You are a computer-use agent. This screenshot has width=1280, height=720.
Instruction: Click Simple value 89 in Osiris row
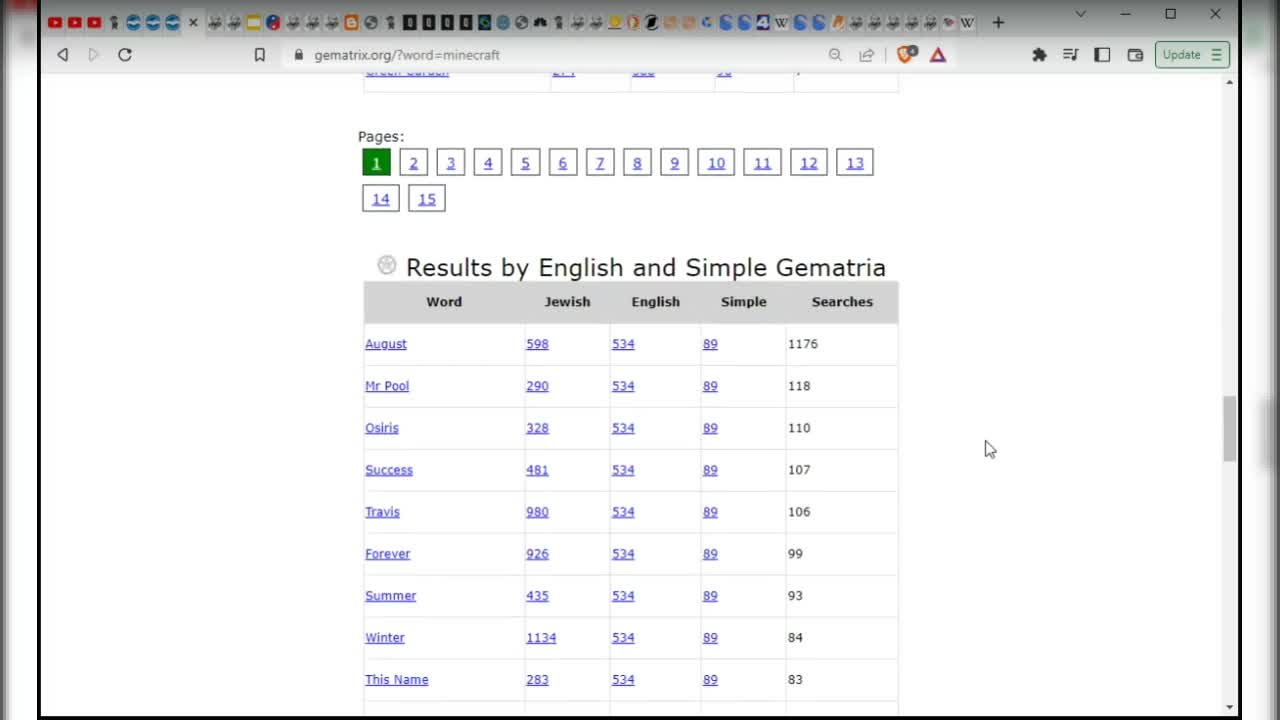pos(710,428)
